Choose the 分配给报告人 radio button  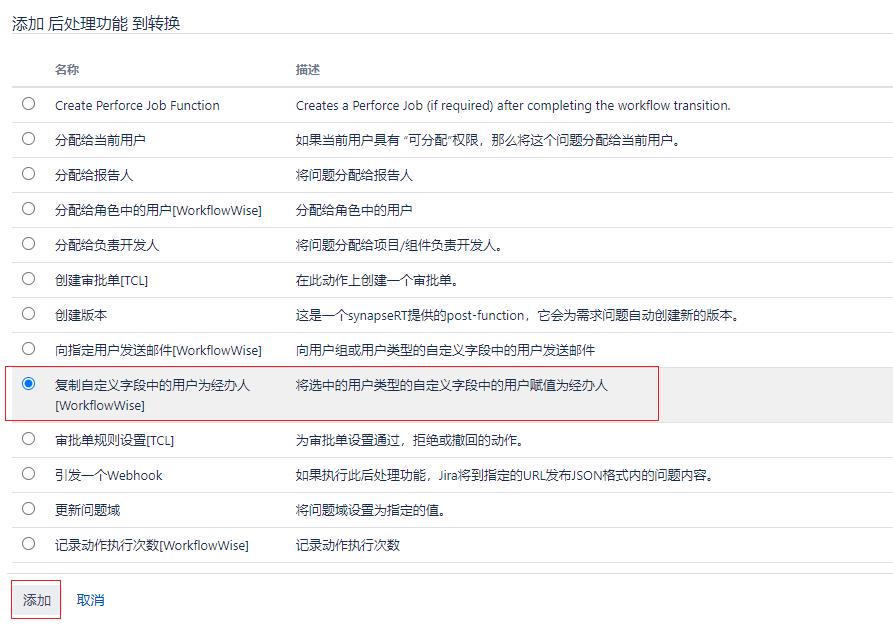coord(28,174)
